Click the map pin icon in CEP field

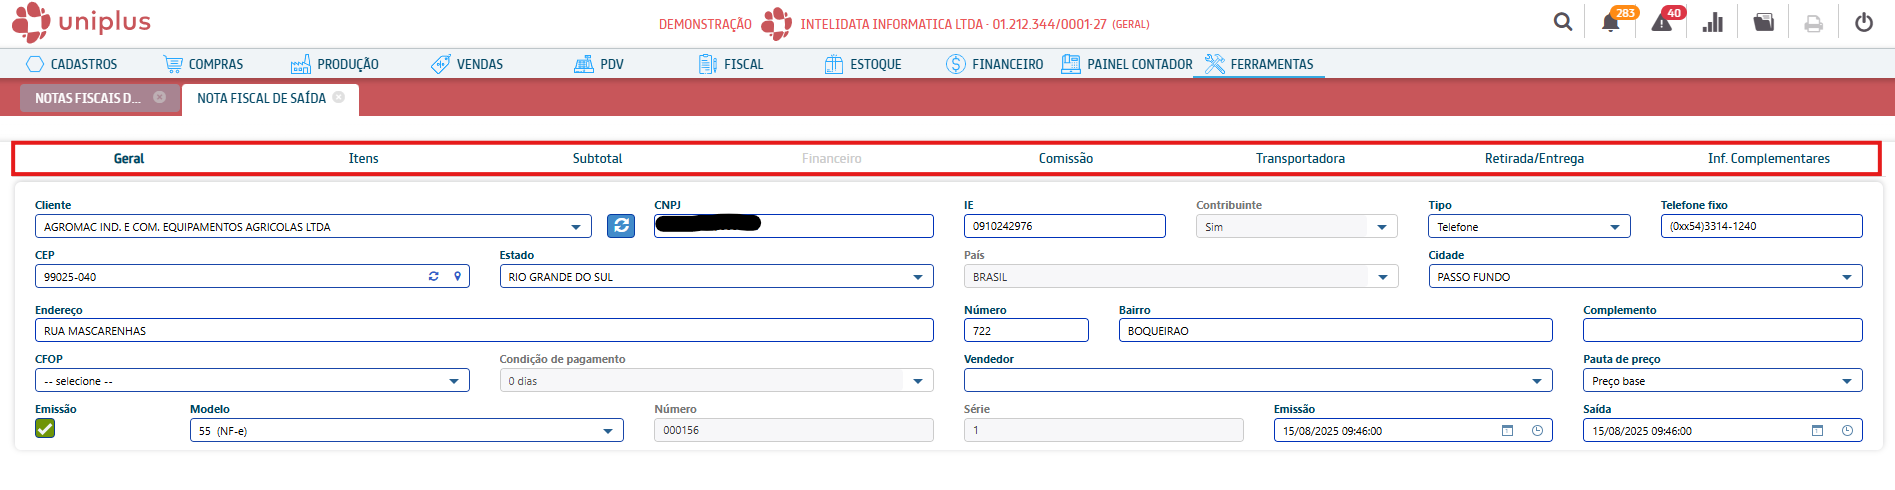(x=458, y=276)
